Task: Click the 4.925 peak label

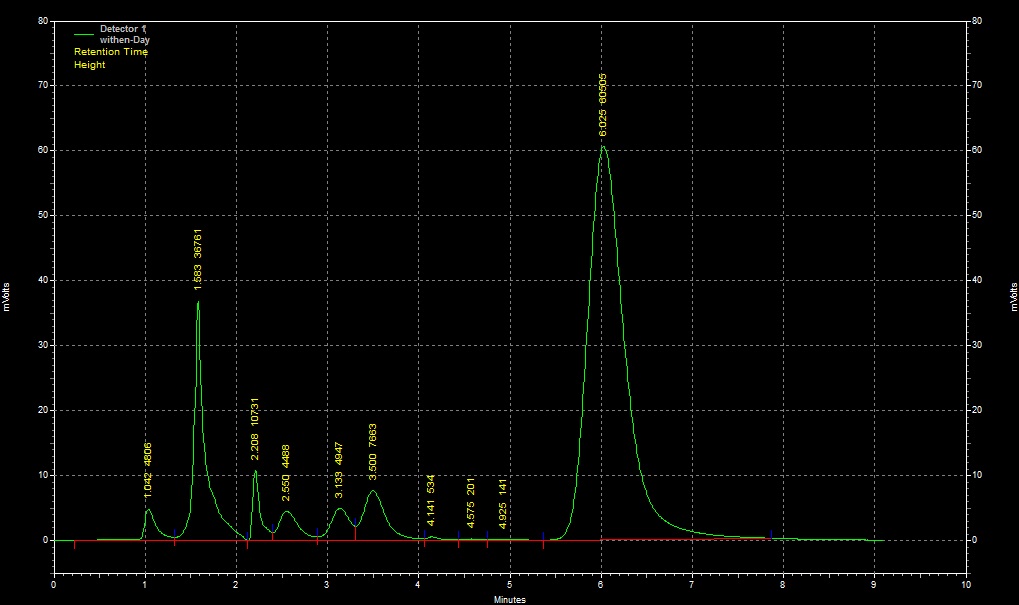Action: click(503, 503)
